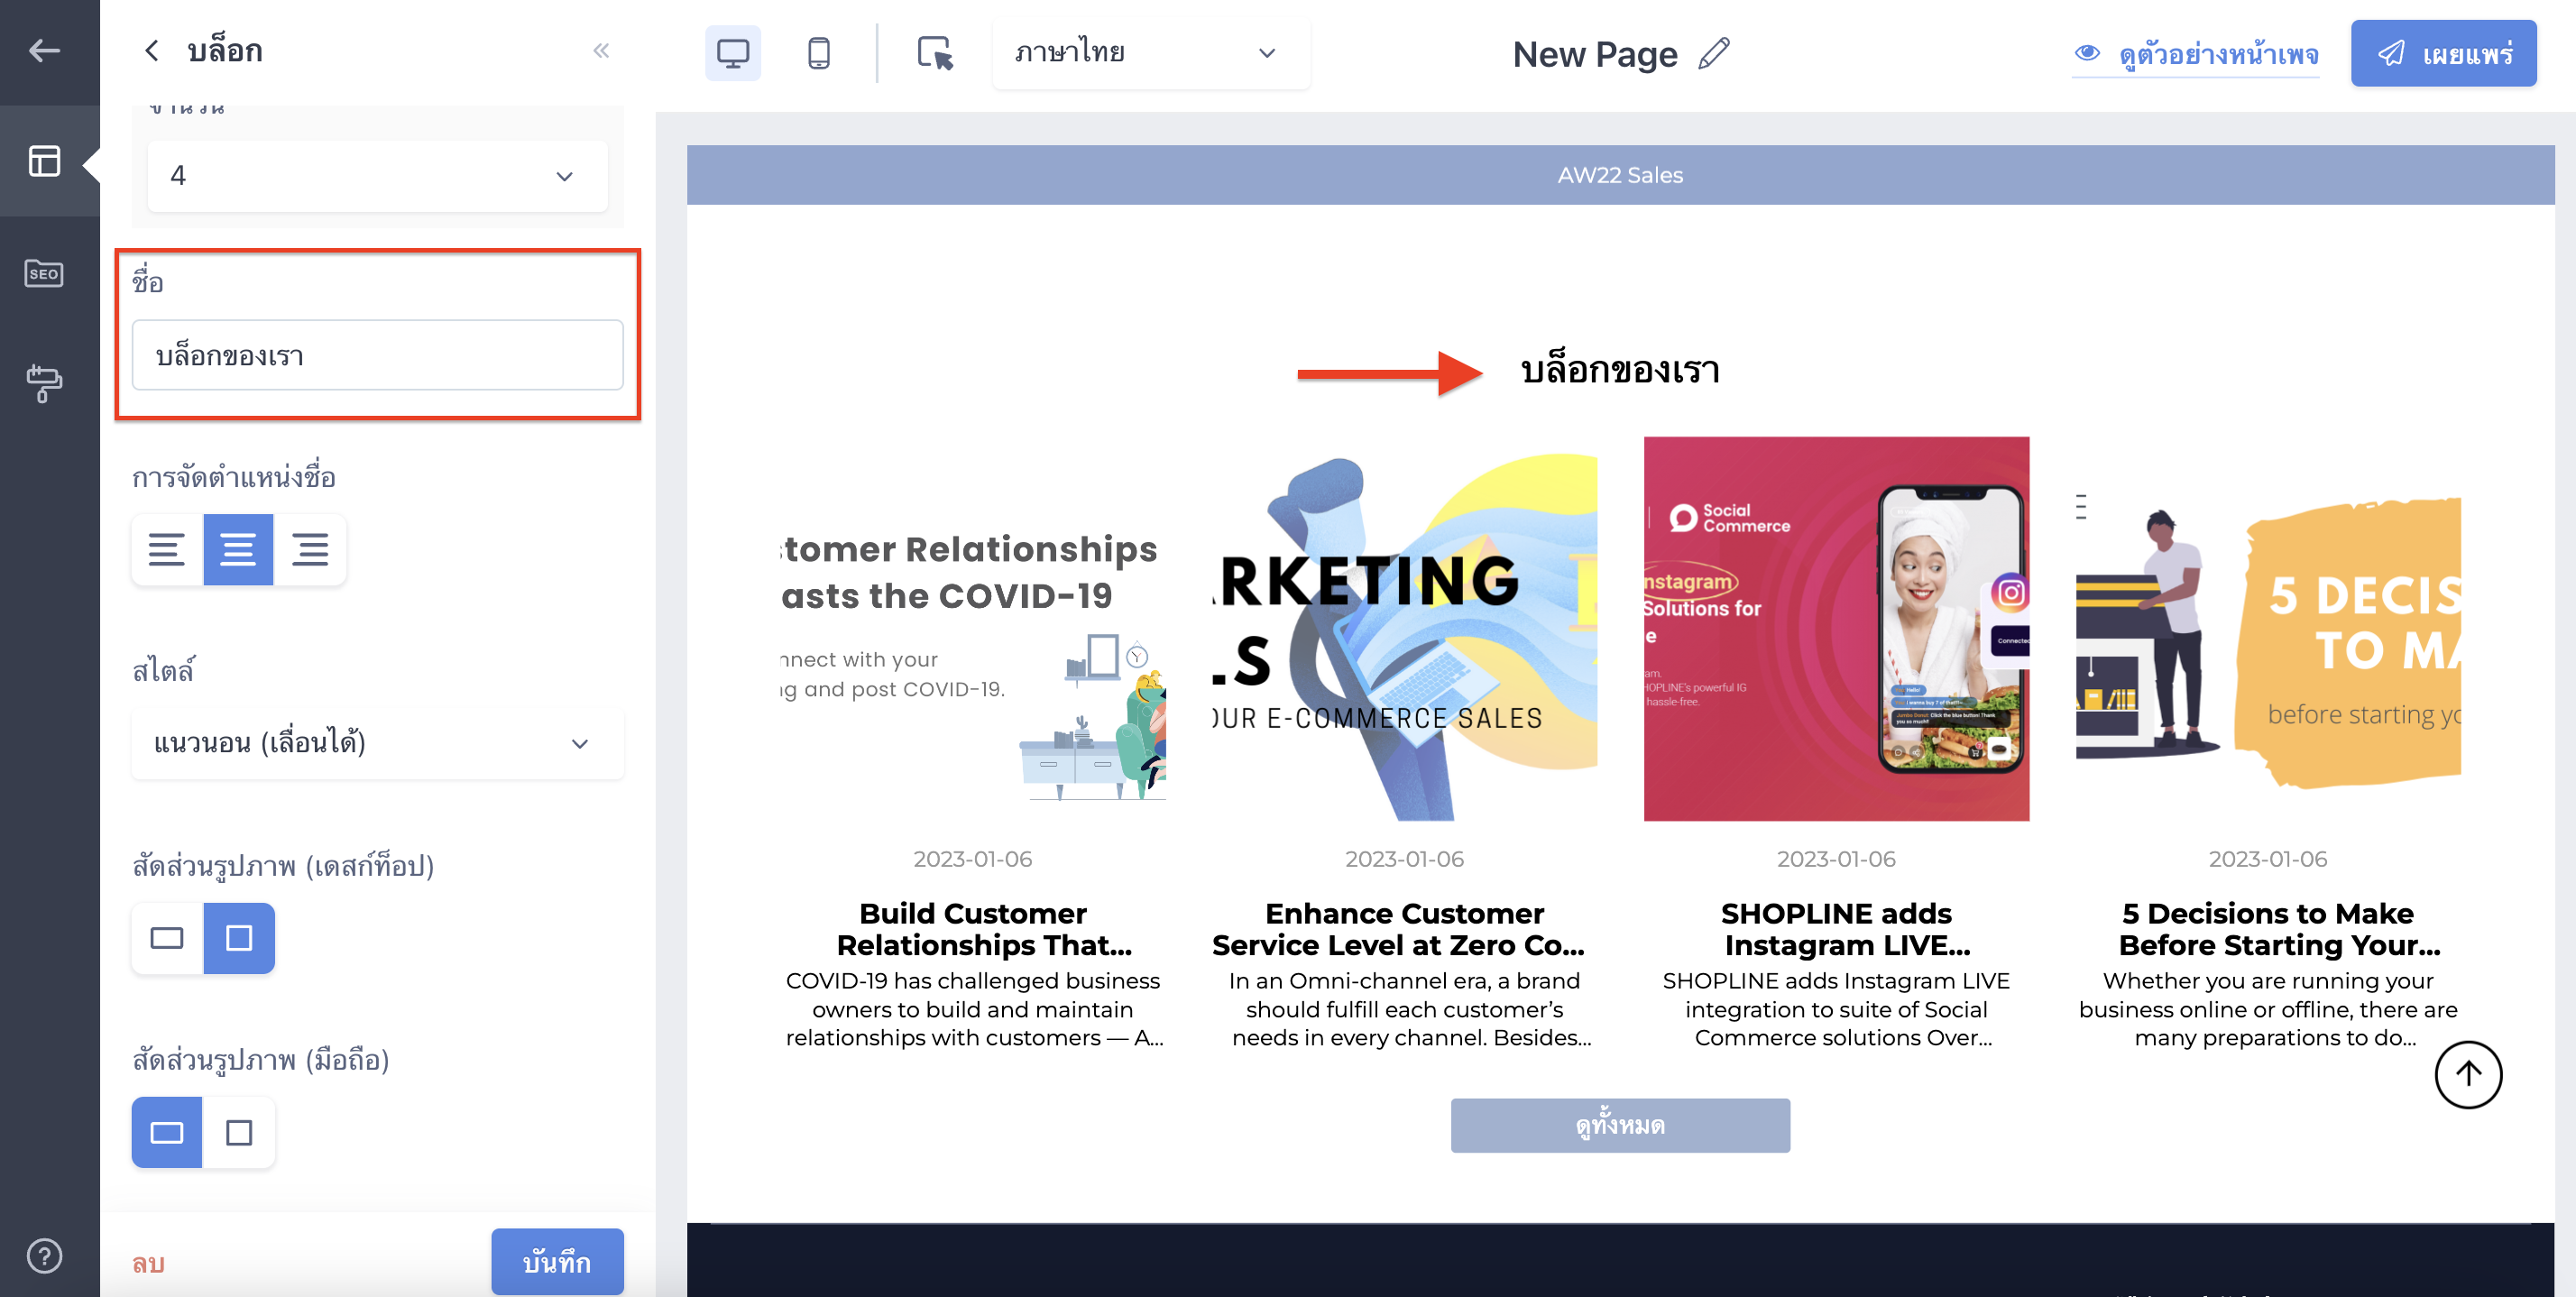Click the ดูทั้งหมด view all button
Screen dimensions: 2576x1297
coord(1620,1125)
